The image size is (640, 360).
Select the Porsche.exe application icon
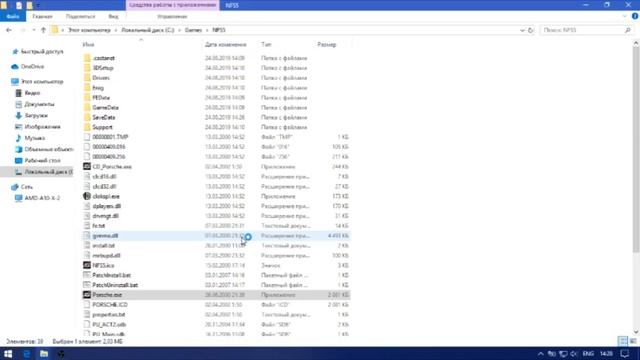coord(87,295)
